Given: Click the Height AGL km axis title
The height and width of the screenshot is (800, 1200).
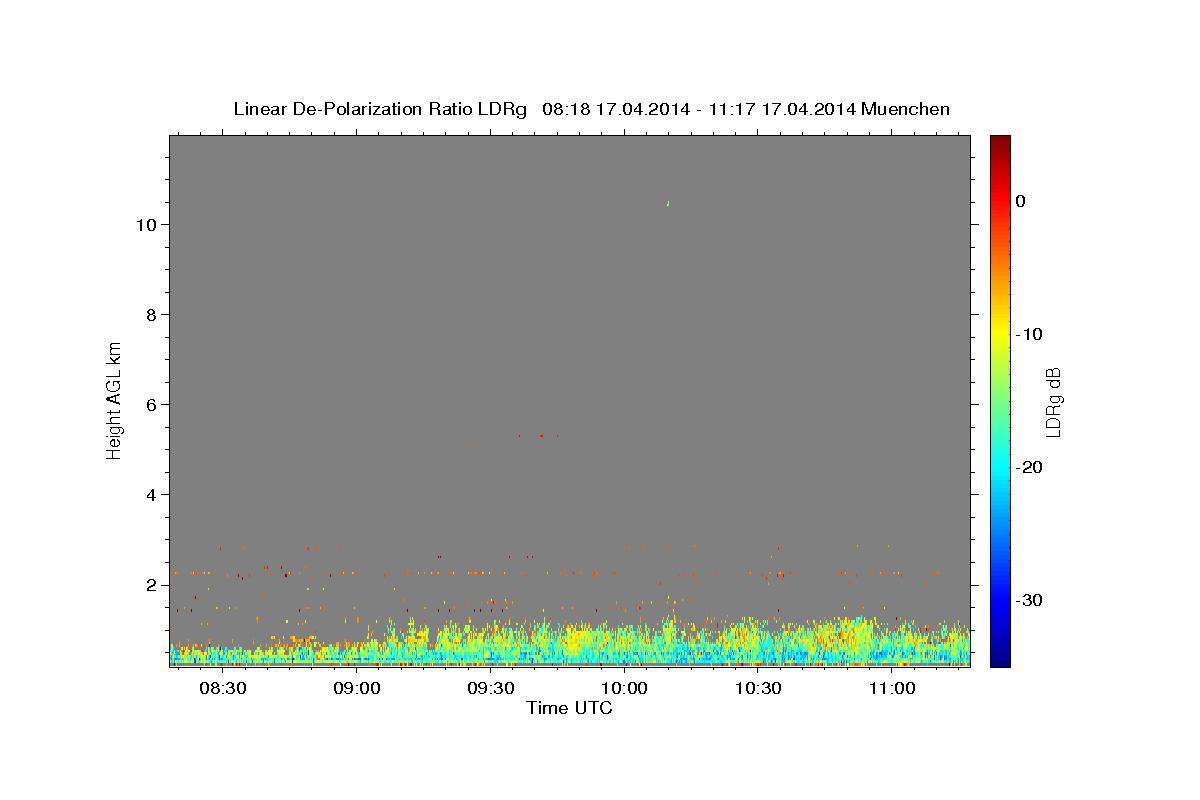Looking at the screenshot, I should pyautogui.click(x=115, y=399).
